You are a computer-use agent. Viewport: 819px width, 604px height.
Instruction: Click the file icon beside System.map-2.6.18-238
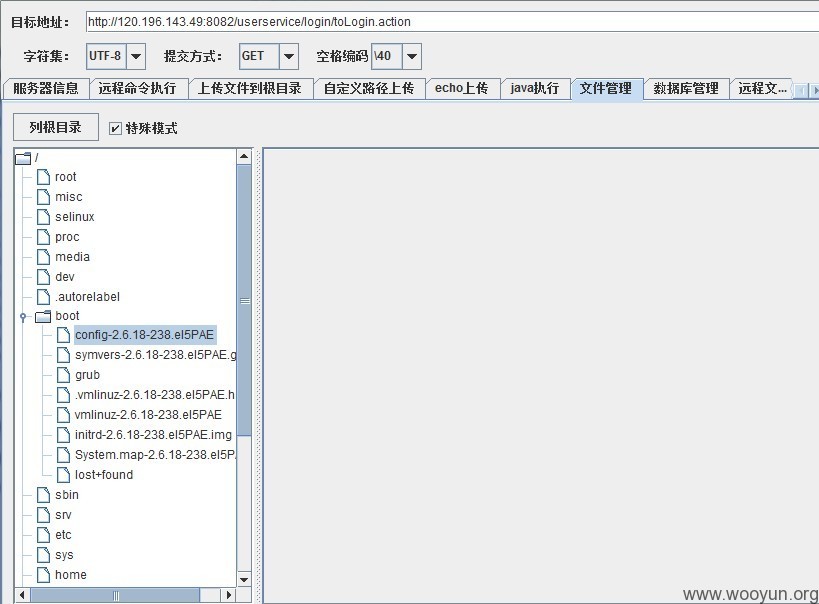63,455
